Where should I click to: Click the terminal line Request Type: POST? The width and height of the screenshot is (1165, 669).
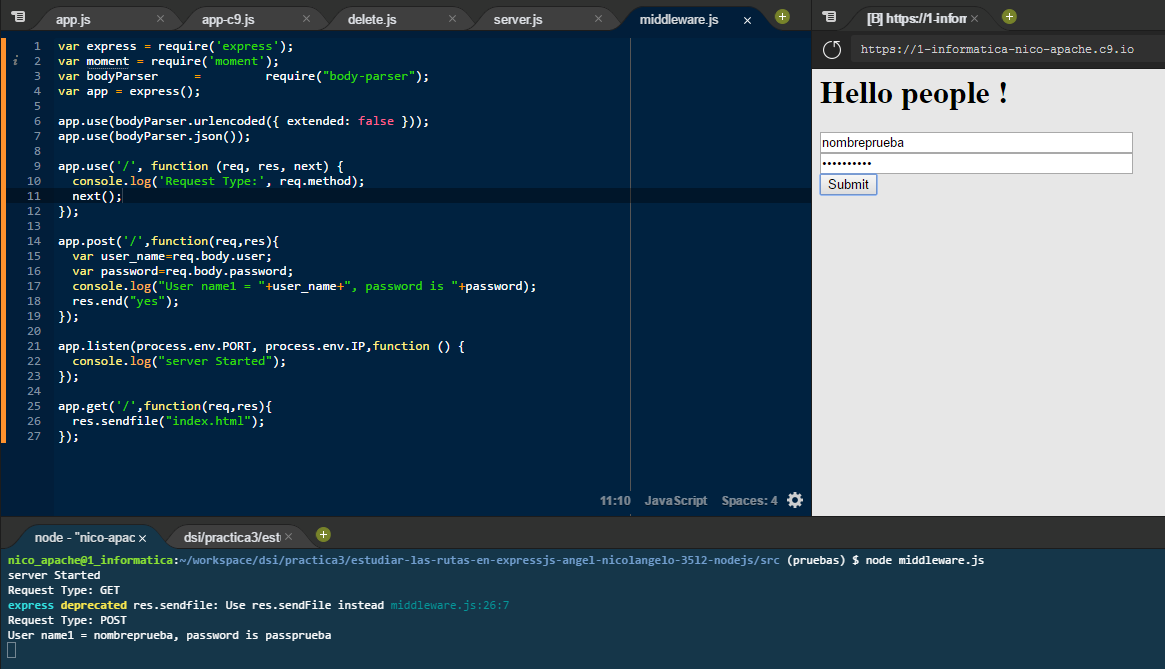(68, 620)
